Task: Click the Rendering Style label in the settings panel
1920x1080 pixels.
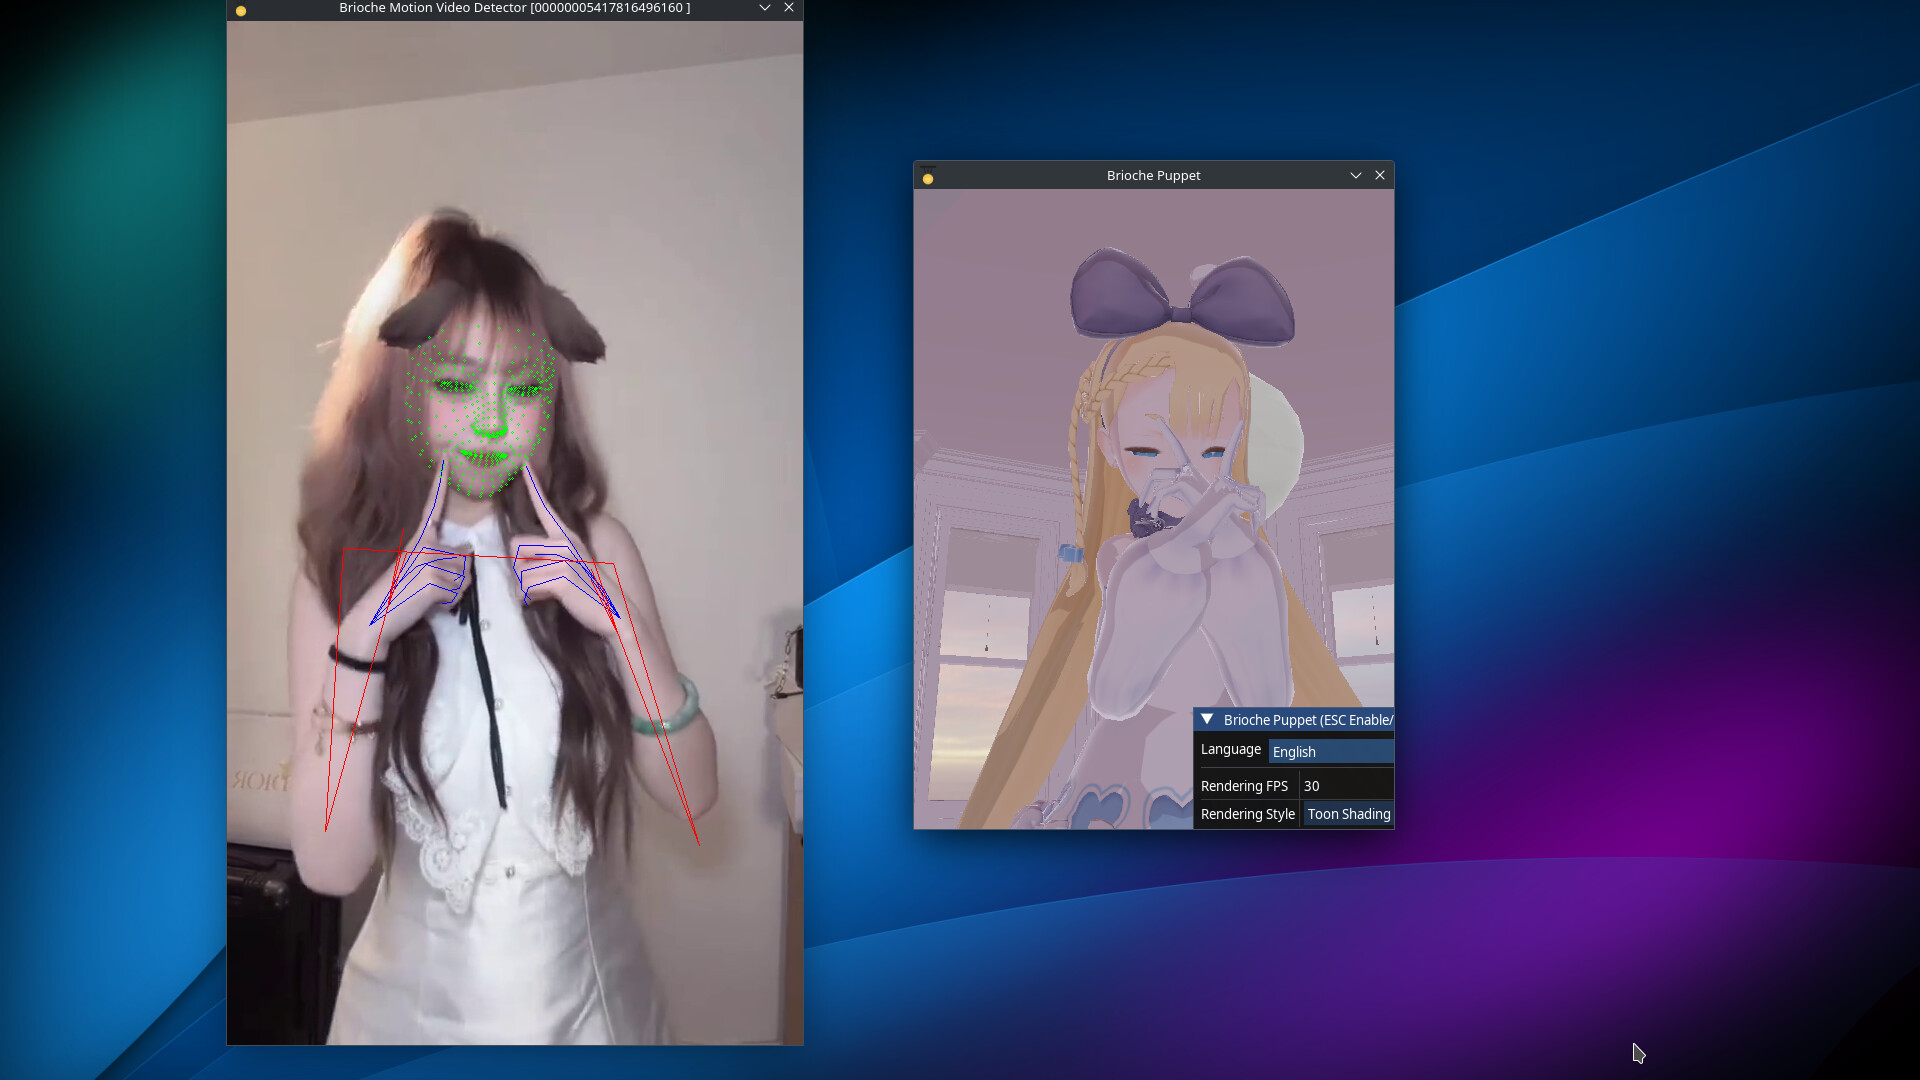Action: pyautogui.click(x=1246, y=814)
